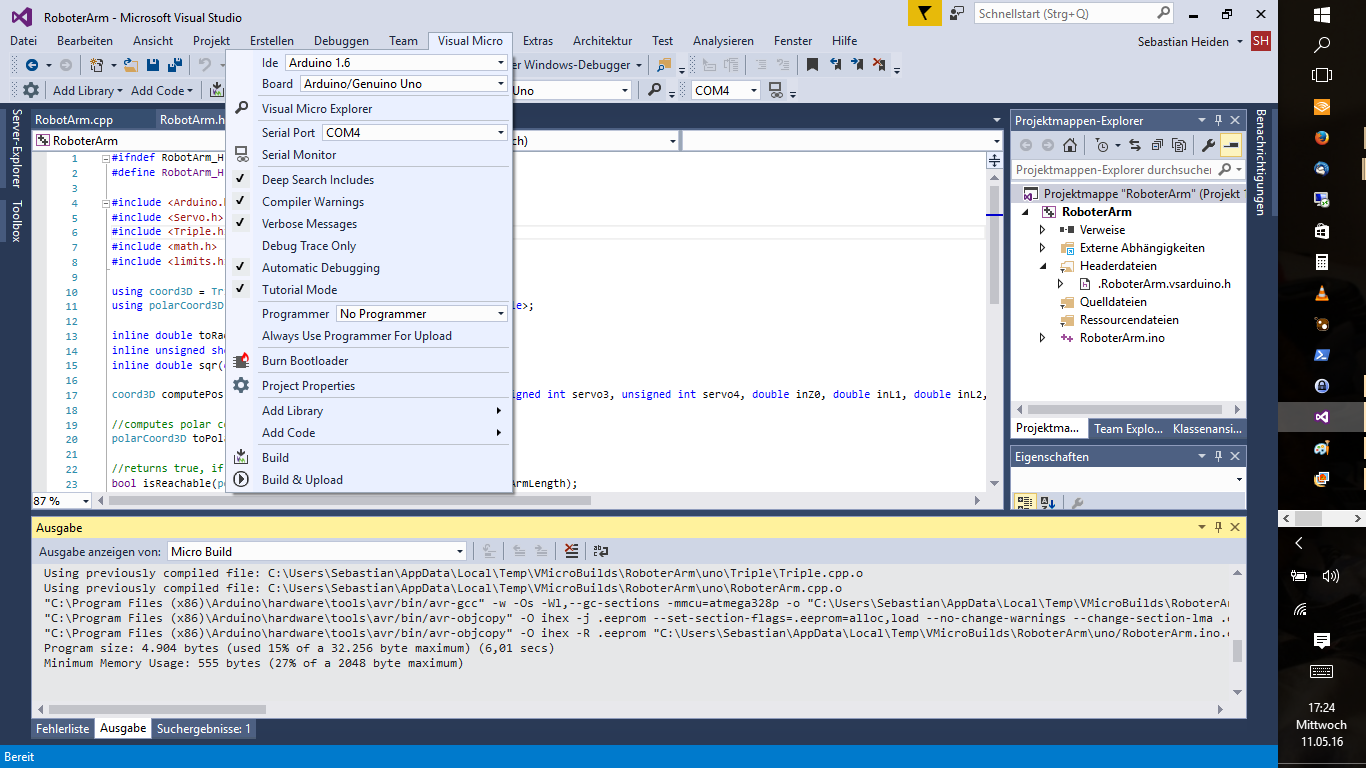1366x768 pixels.
Task: Click the sync arrows icon in Projektmappen-Explorer
Action: tap(1134, 145)
